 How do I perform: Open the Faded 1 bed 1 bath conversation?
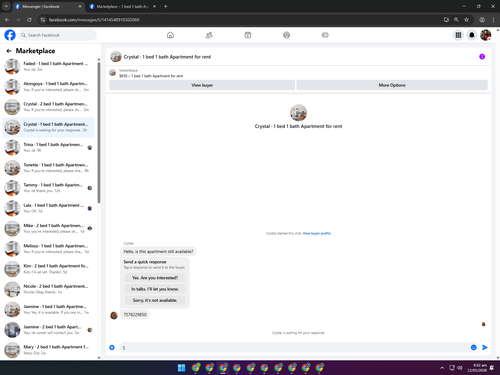[x=49, y=66]
